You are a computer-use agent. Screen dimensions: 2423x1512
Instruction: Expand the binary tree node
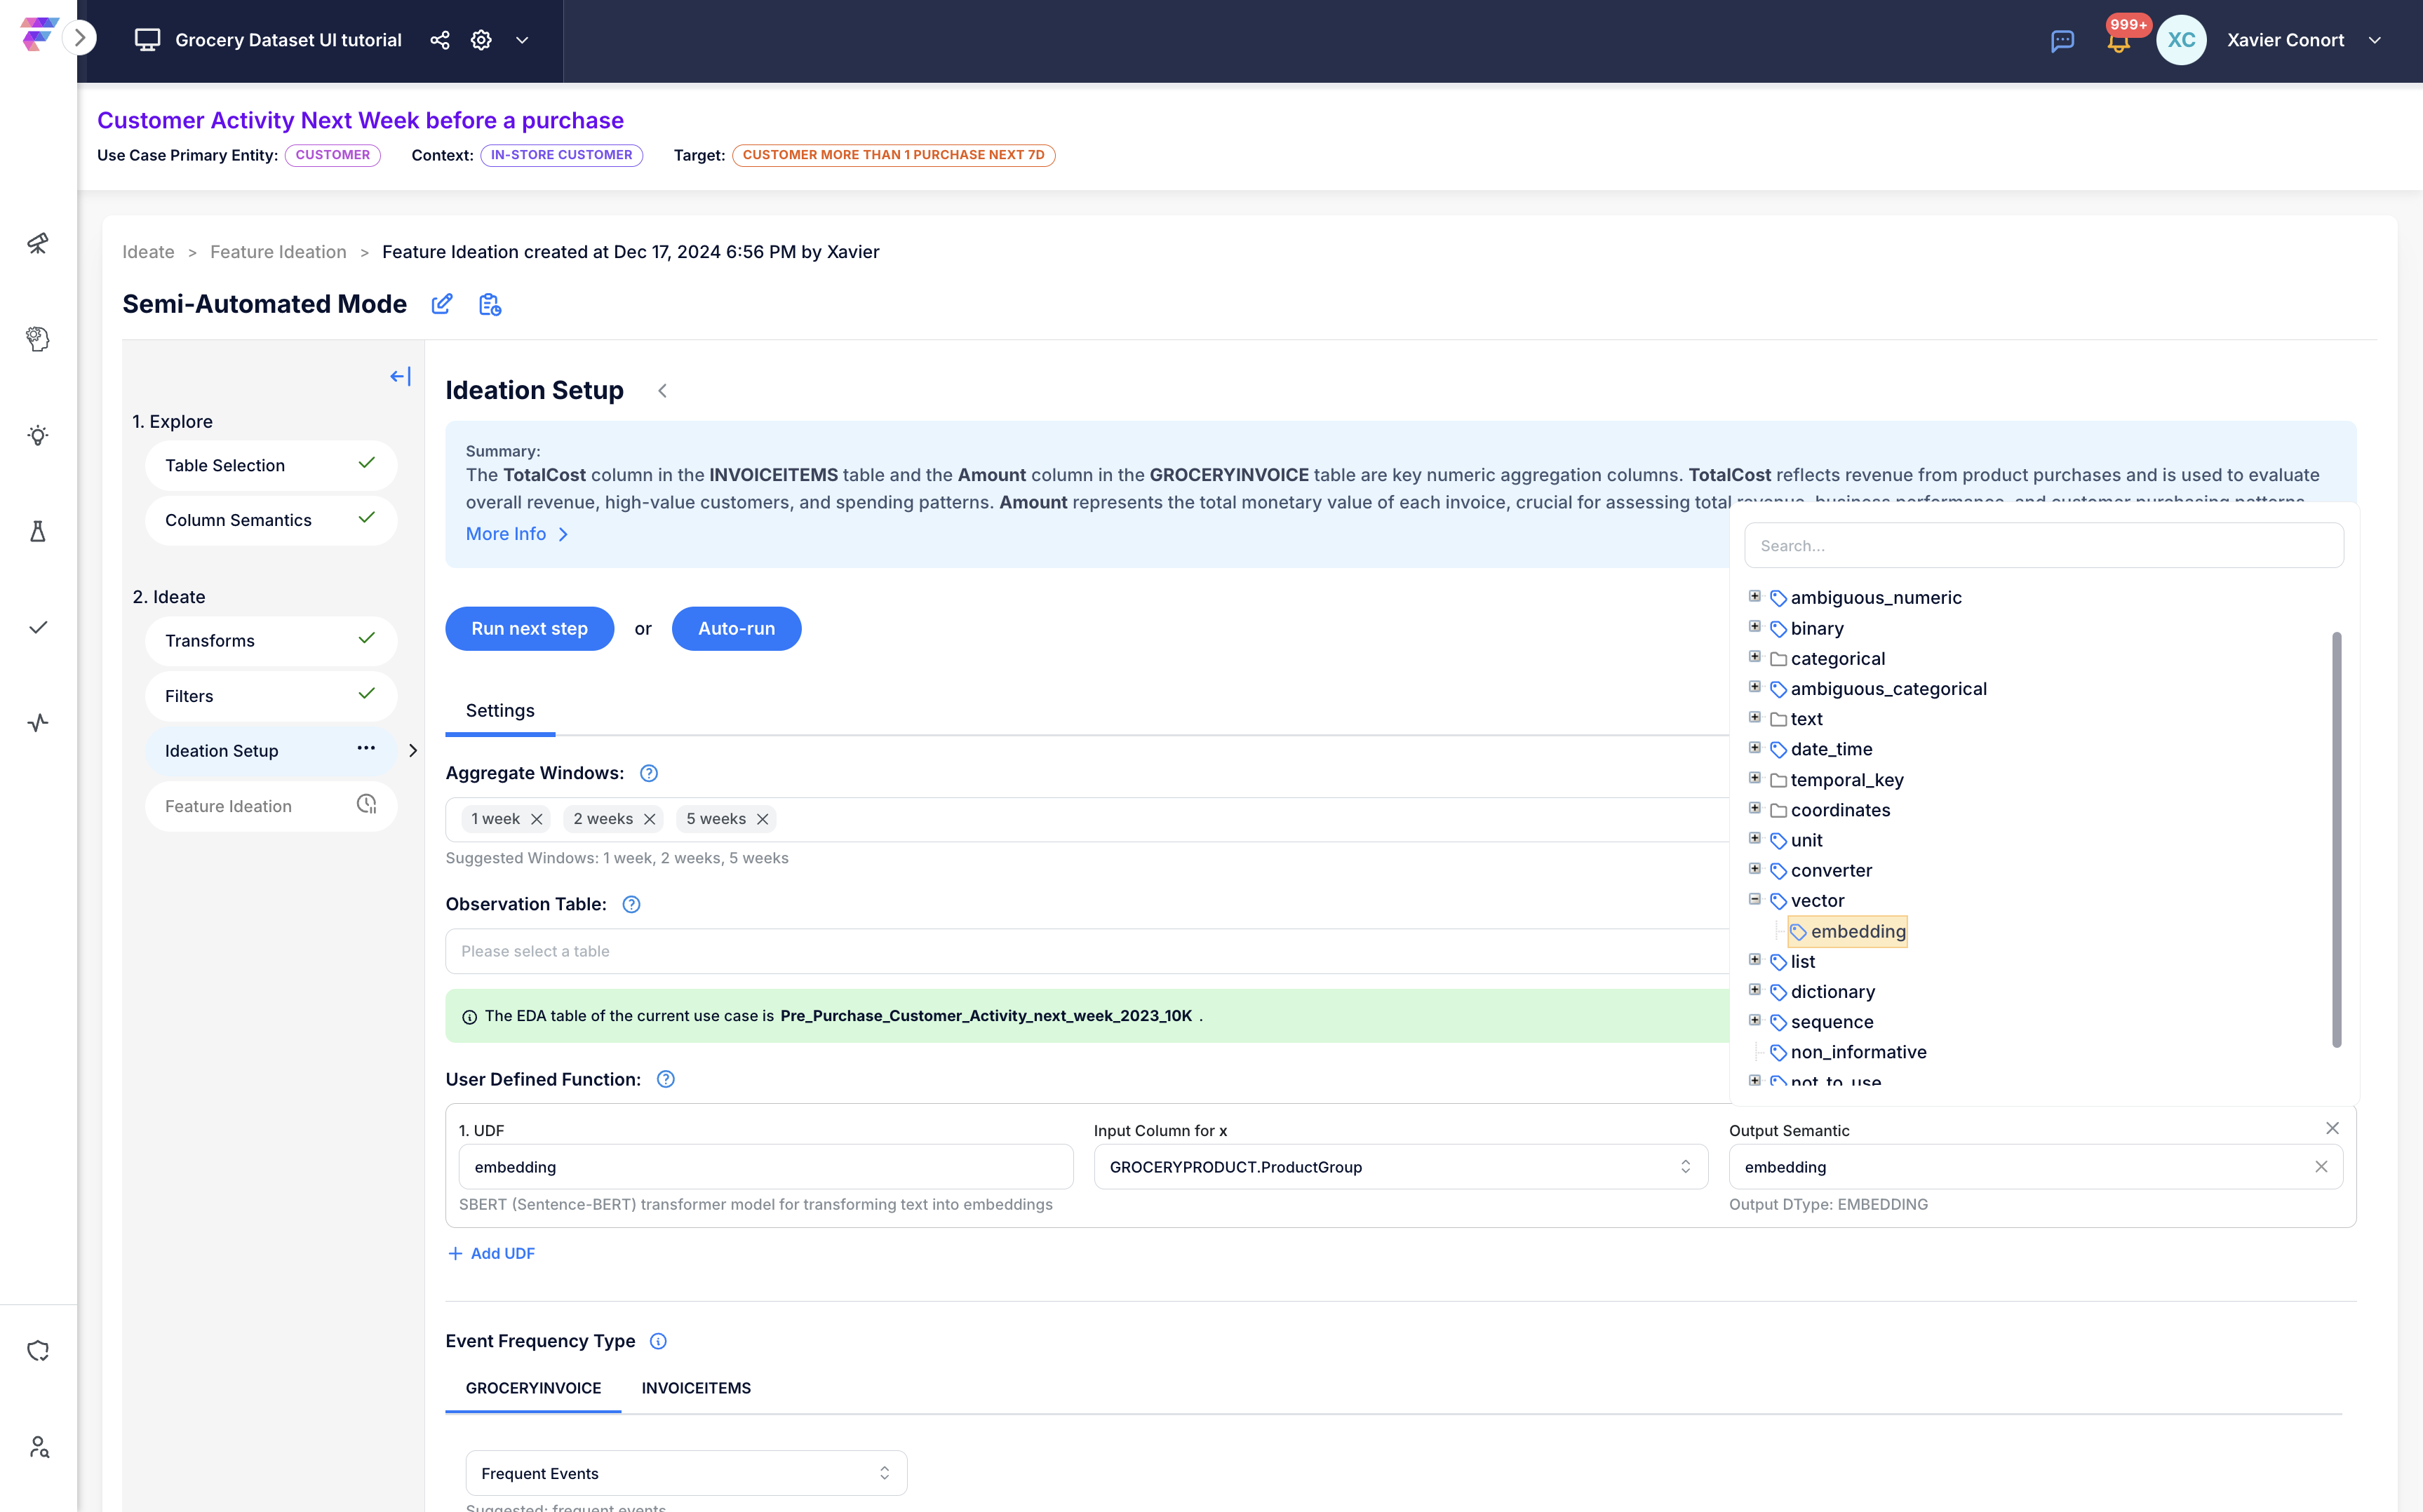1755,626
